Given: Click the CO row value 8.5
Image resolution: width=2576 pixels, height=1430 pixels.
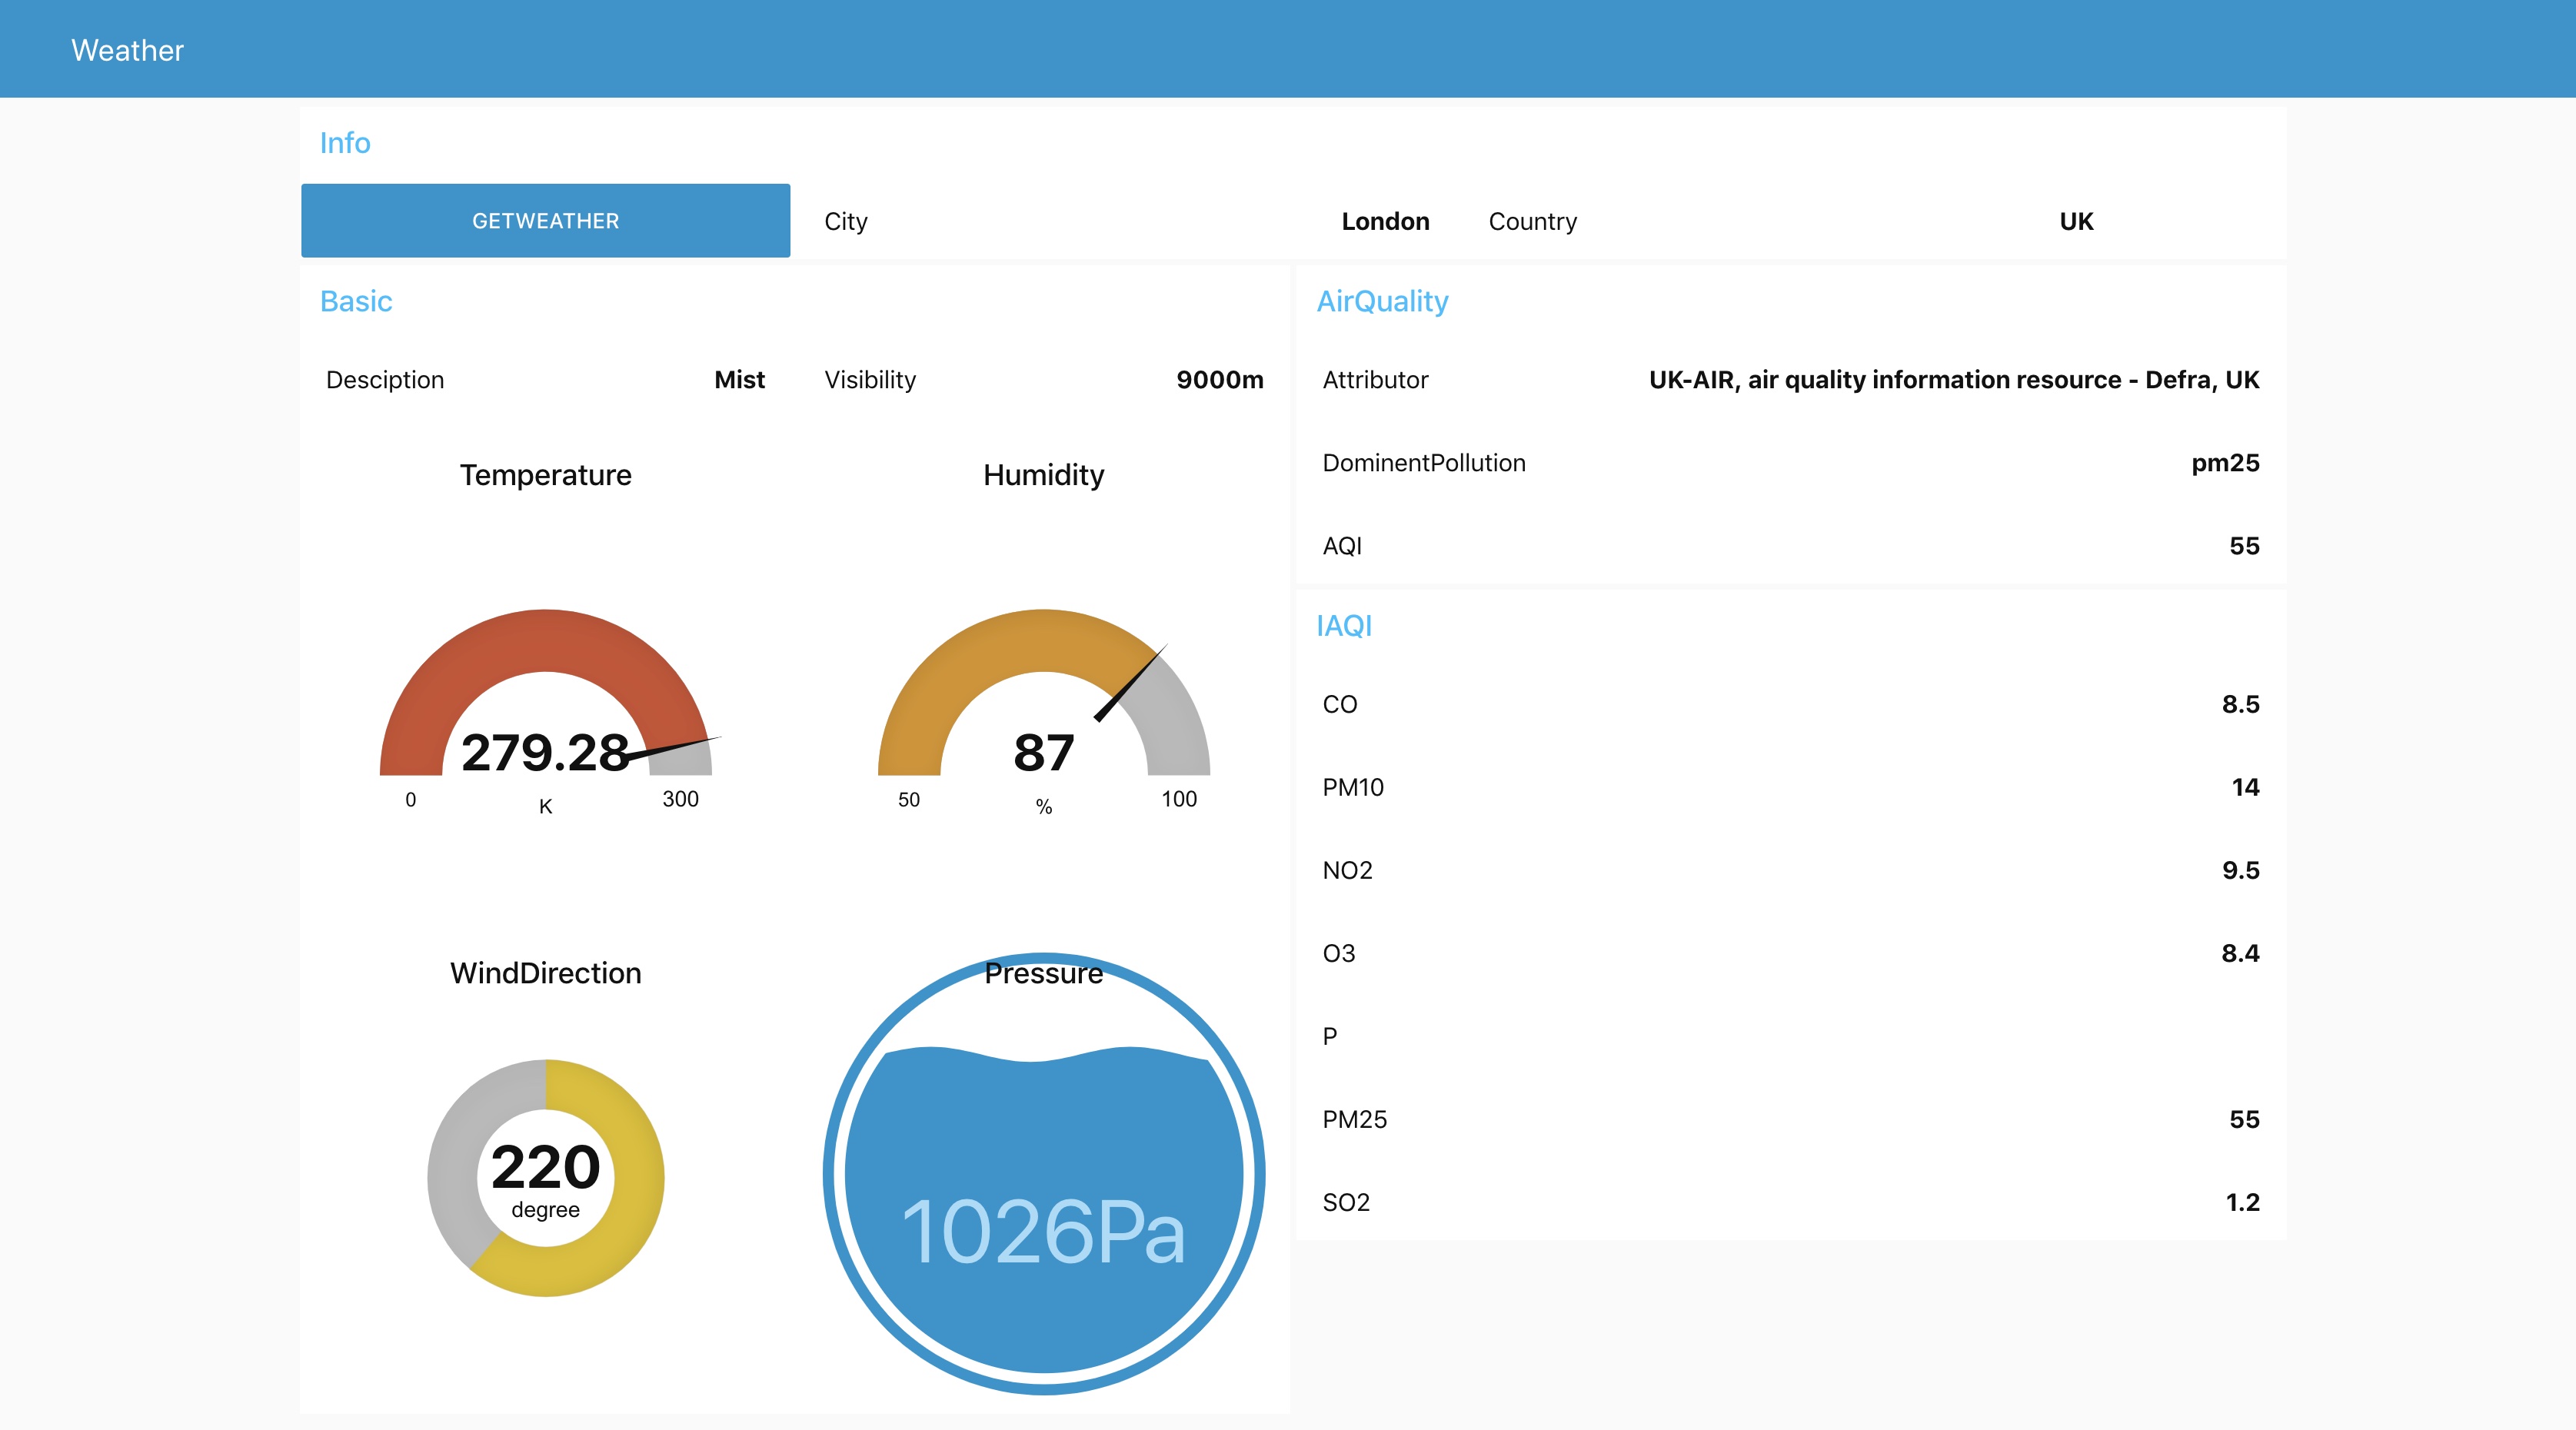Looking at the screenshot, I should [2240, 704].
